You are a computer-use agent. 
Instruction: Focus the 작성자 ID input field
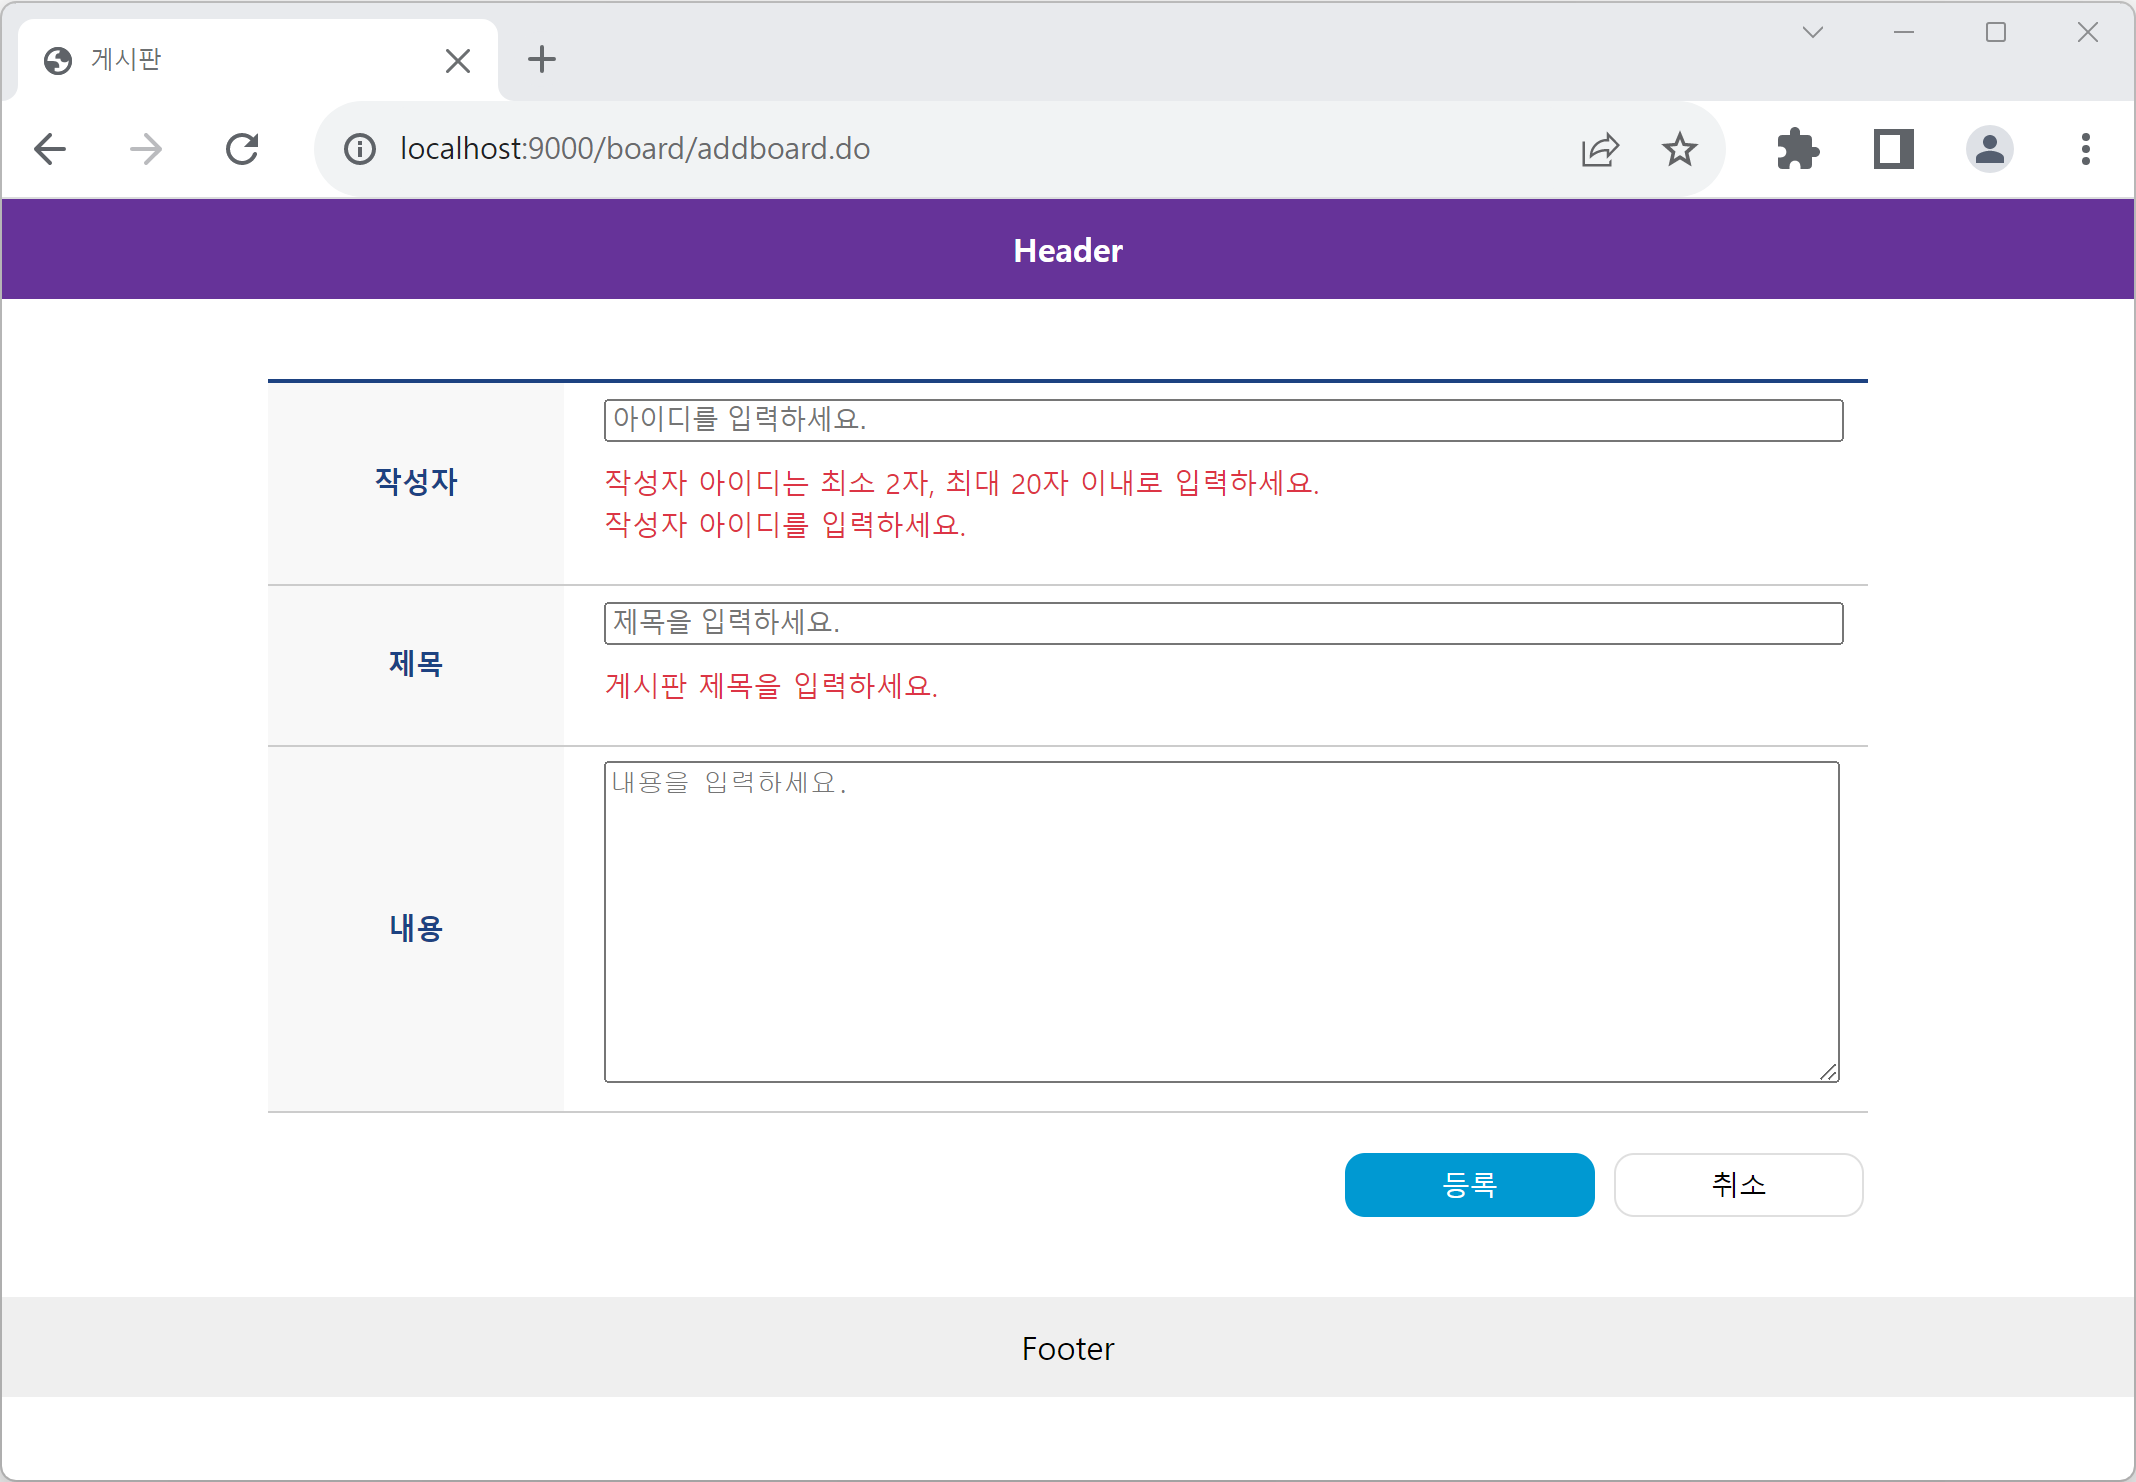1222,420
